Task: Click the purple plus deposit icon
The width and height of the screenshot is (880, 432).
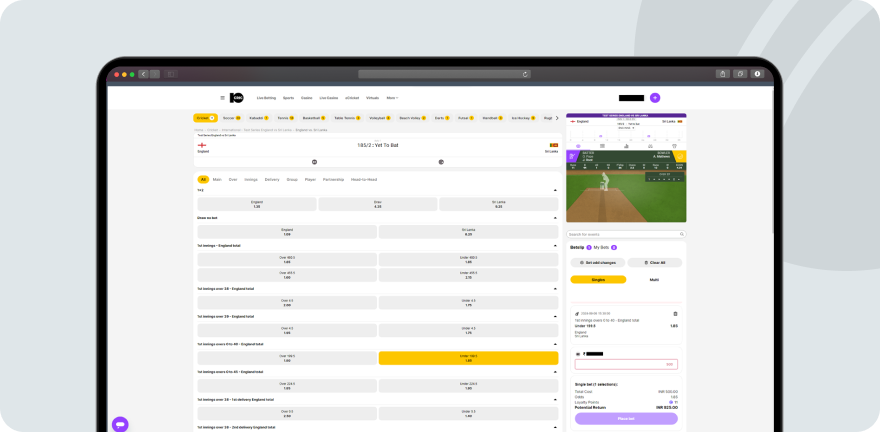Action: click(x=655, y=98)
